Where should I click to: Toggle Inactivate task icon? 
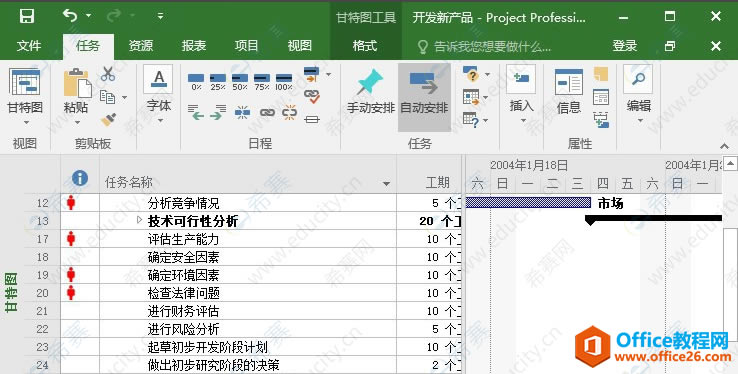point(312,119)
